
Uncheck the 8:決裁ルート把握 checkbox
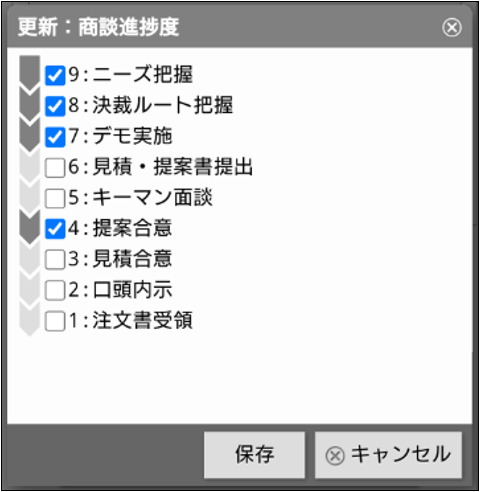pos(55,106)
